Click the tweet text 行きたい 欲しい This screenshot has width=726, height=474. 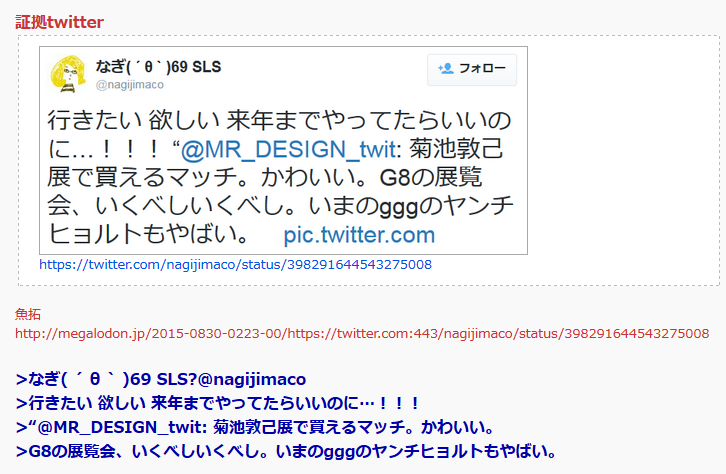pos(133,121)
